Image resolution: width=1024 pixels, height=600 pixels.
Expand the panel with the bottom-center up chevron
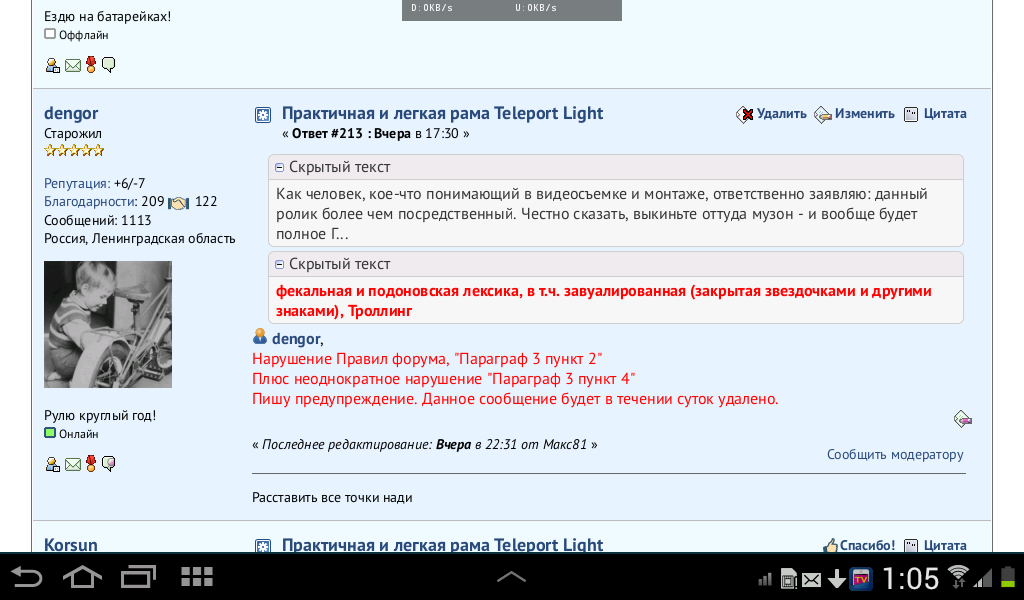[x=511, y=577]
